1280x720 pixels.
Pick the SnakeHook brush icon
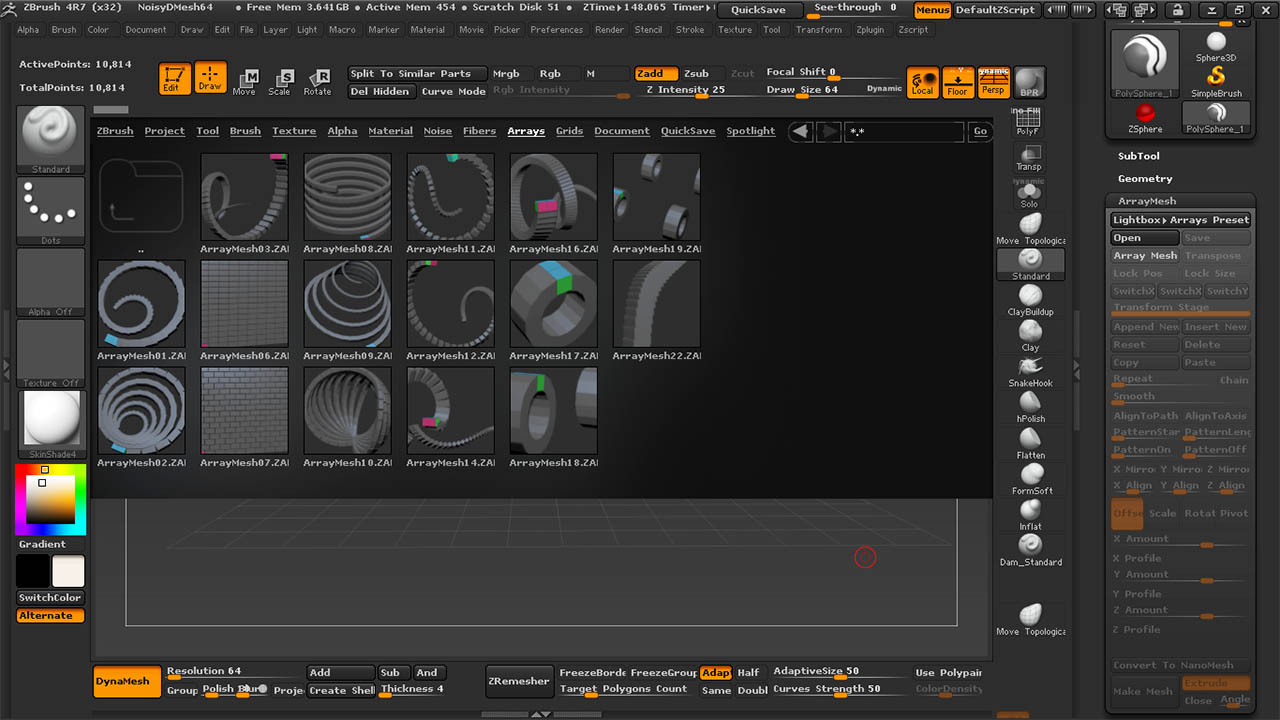(1030, 368)
